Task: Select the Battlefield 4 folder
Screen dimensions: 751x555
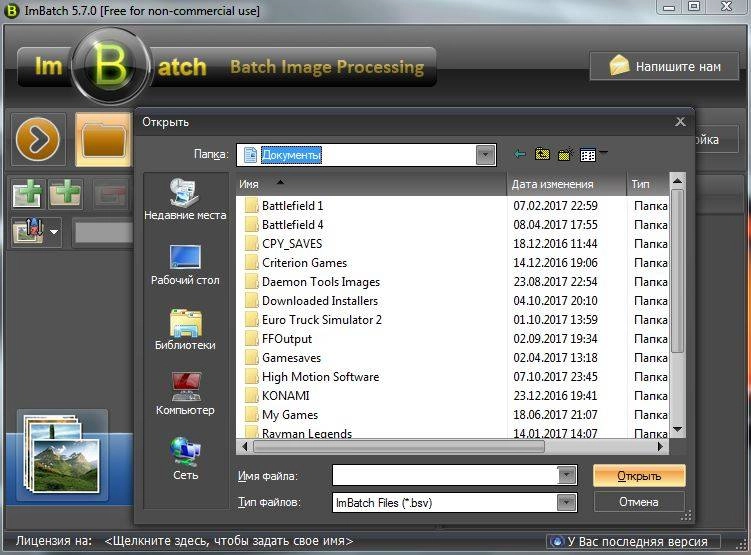Action: 293,225
